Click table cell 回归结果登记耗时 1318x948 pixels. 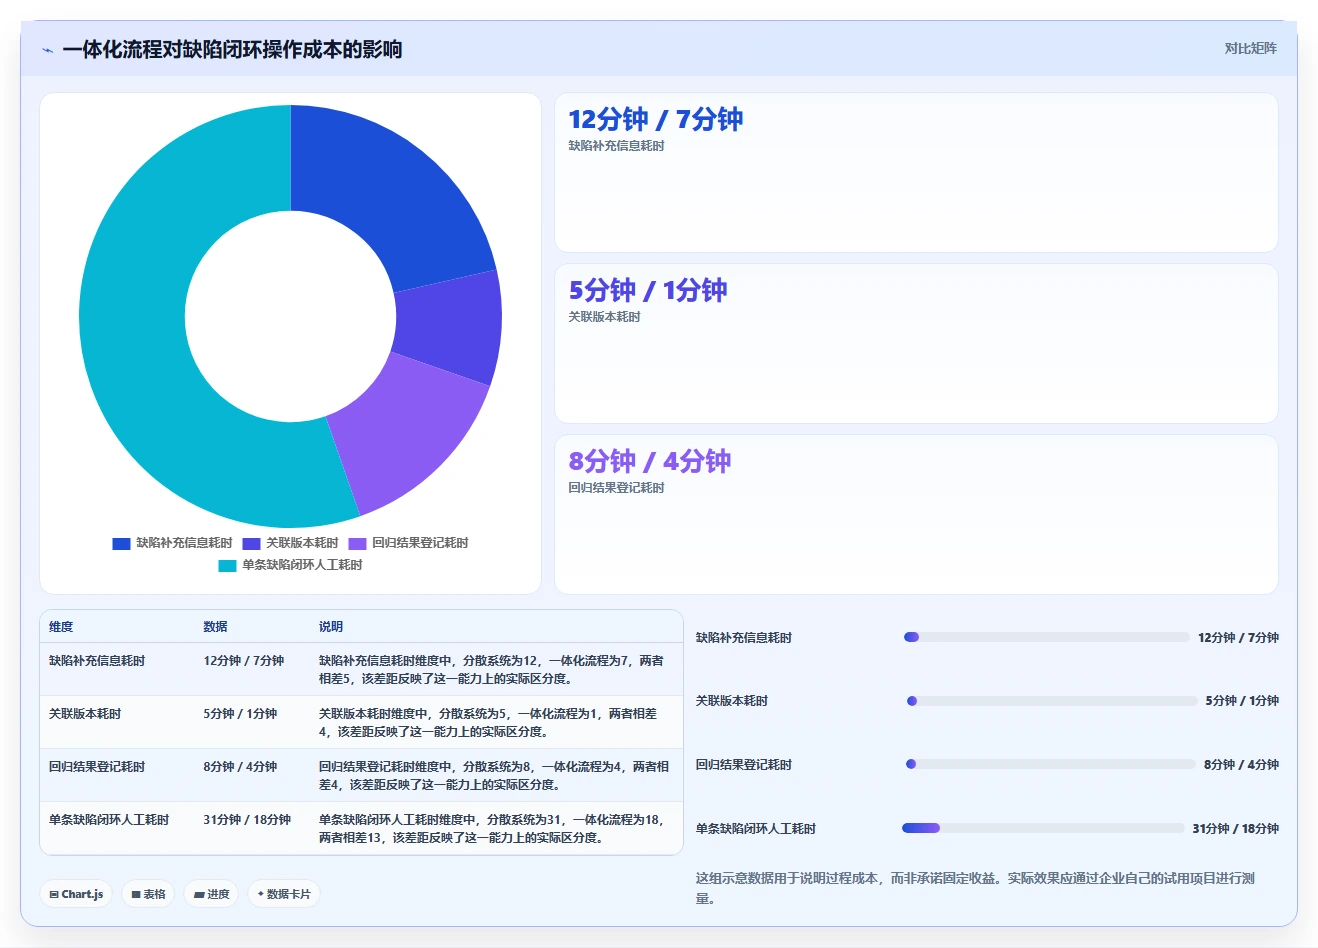click(97, 767)
